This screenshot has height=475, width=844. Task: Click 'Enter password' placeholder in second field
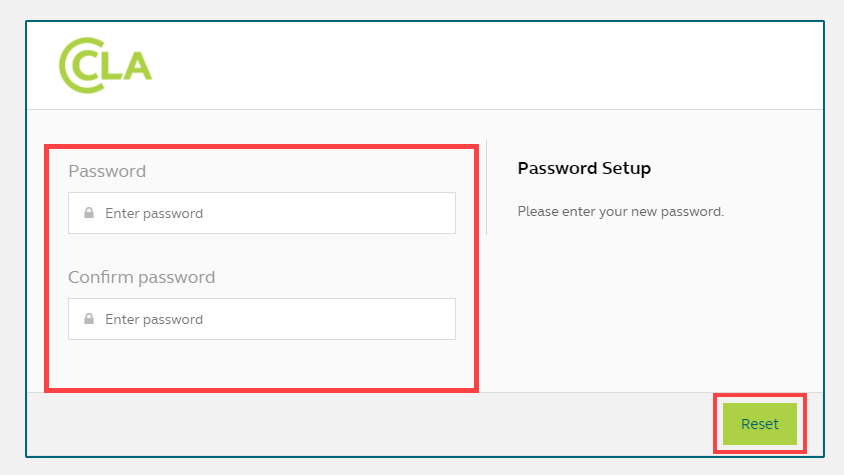154,319
